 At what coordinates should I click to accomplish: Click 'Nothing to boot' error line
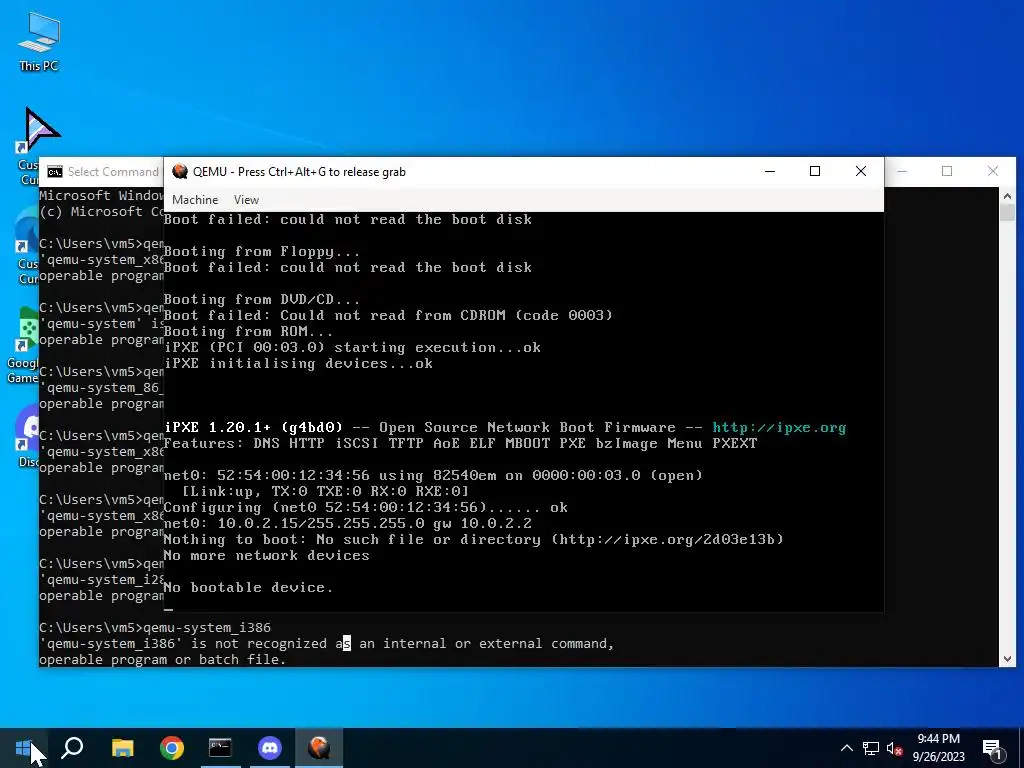(x=473, y=539)
